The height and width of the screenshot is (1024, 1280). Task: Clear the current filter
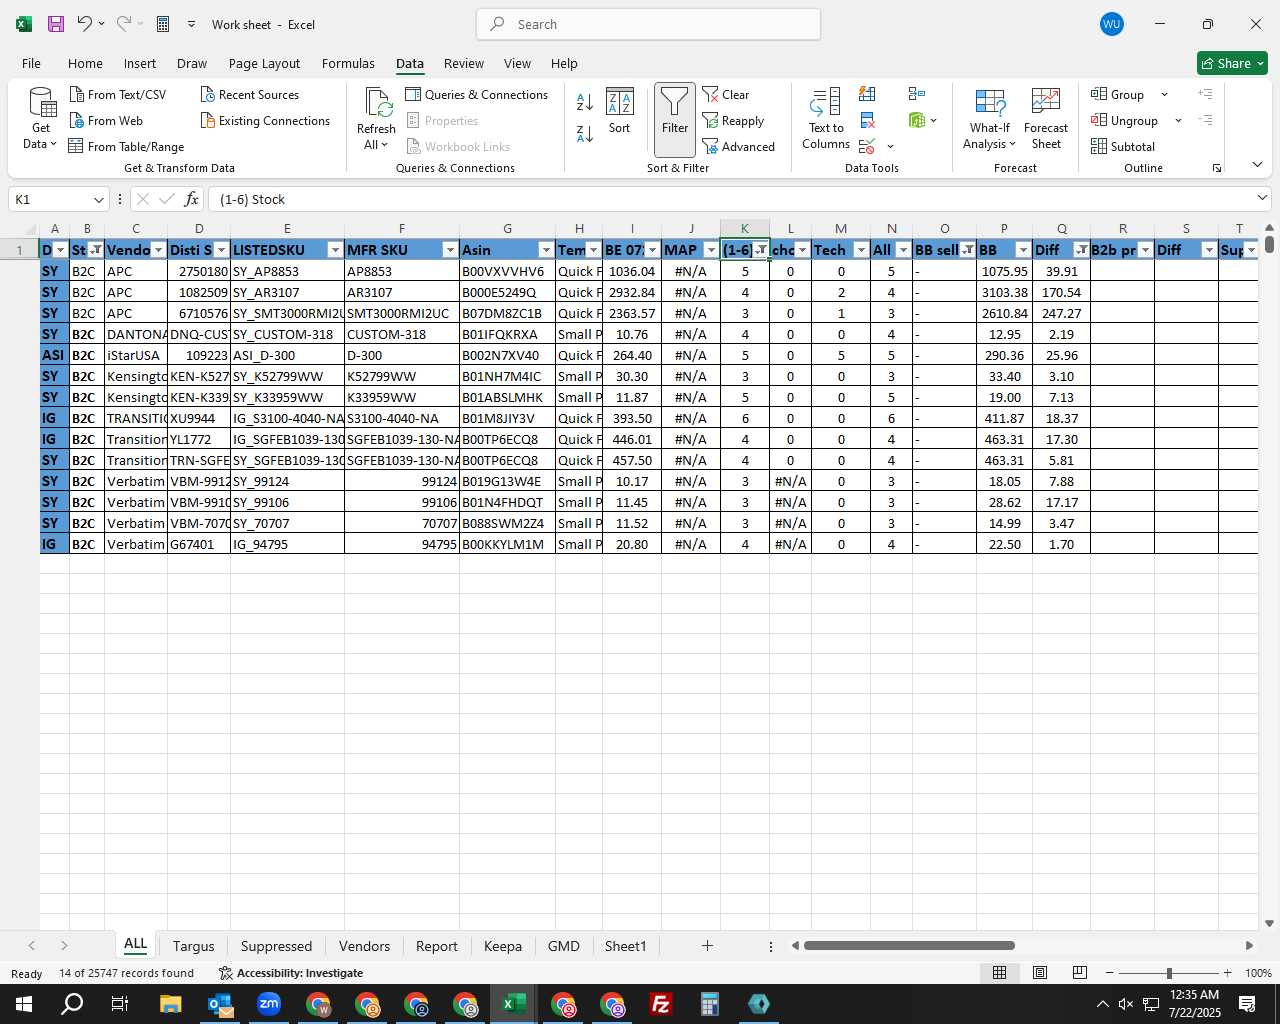[726, 94]
